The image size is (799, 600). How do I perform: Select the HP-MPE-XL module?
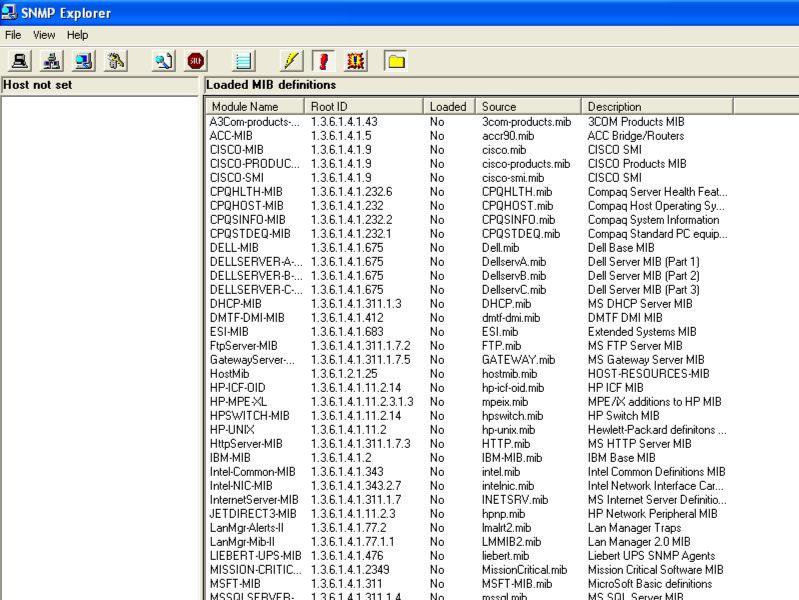[x=238, y=402]
